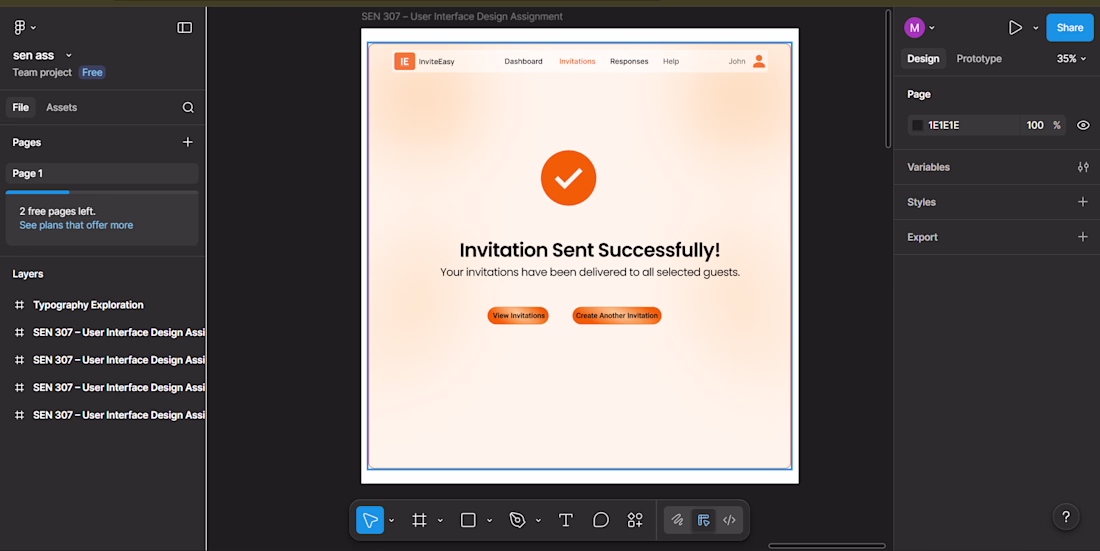This screenshot has height=551, width=1100.
Task: Select the delivered to all guests subtitle
Action: [590, 272]
